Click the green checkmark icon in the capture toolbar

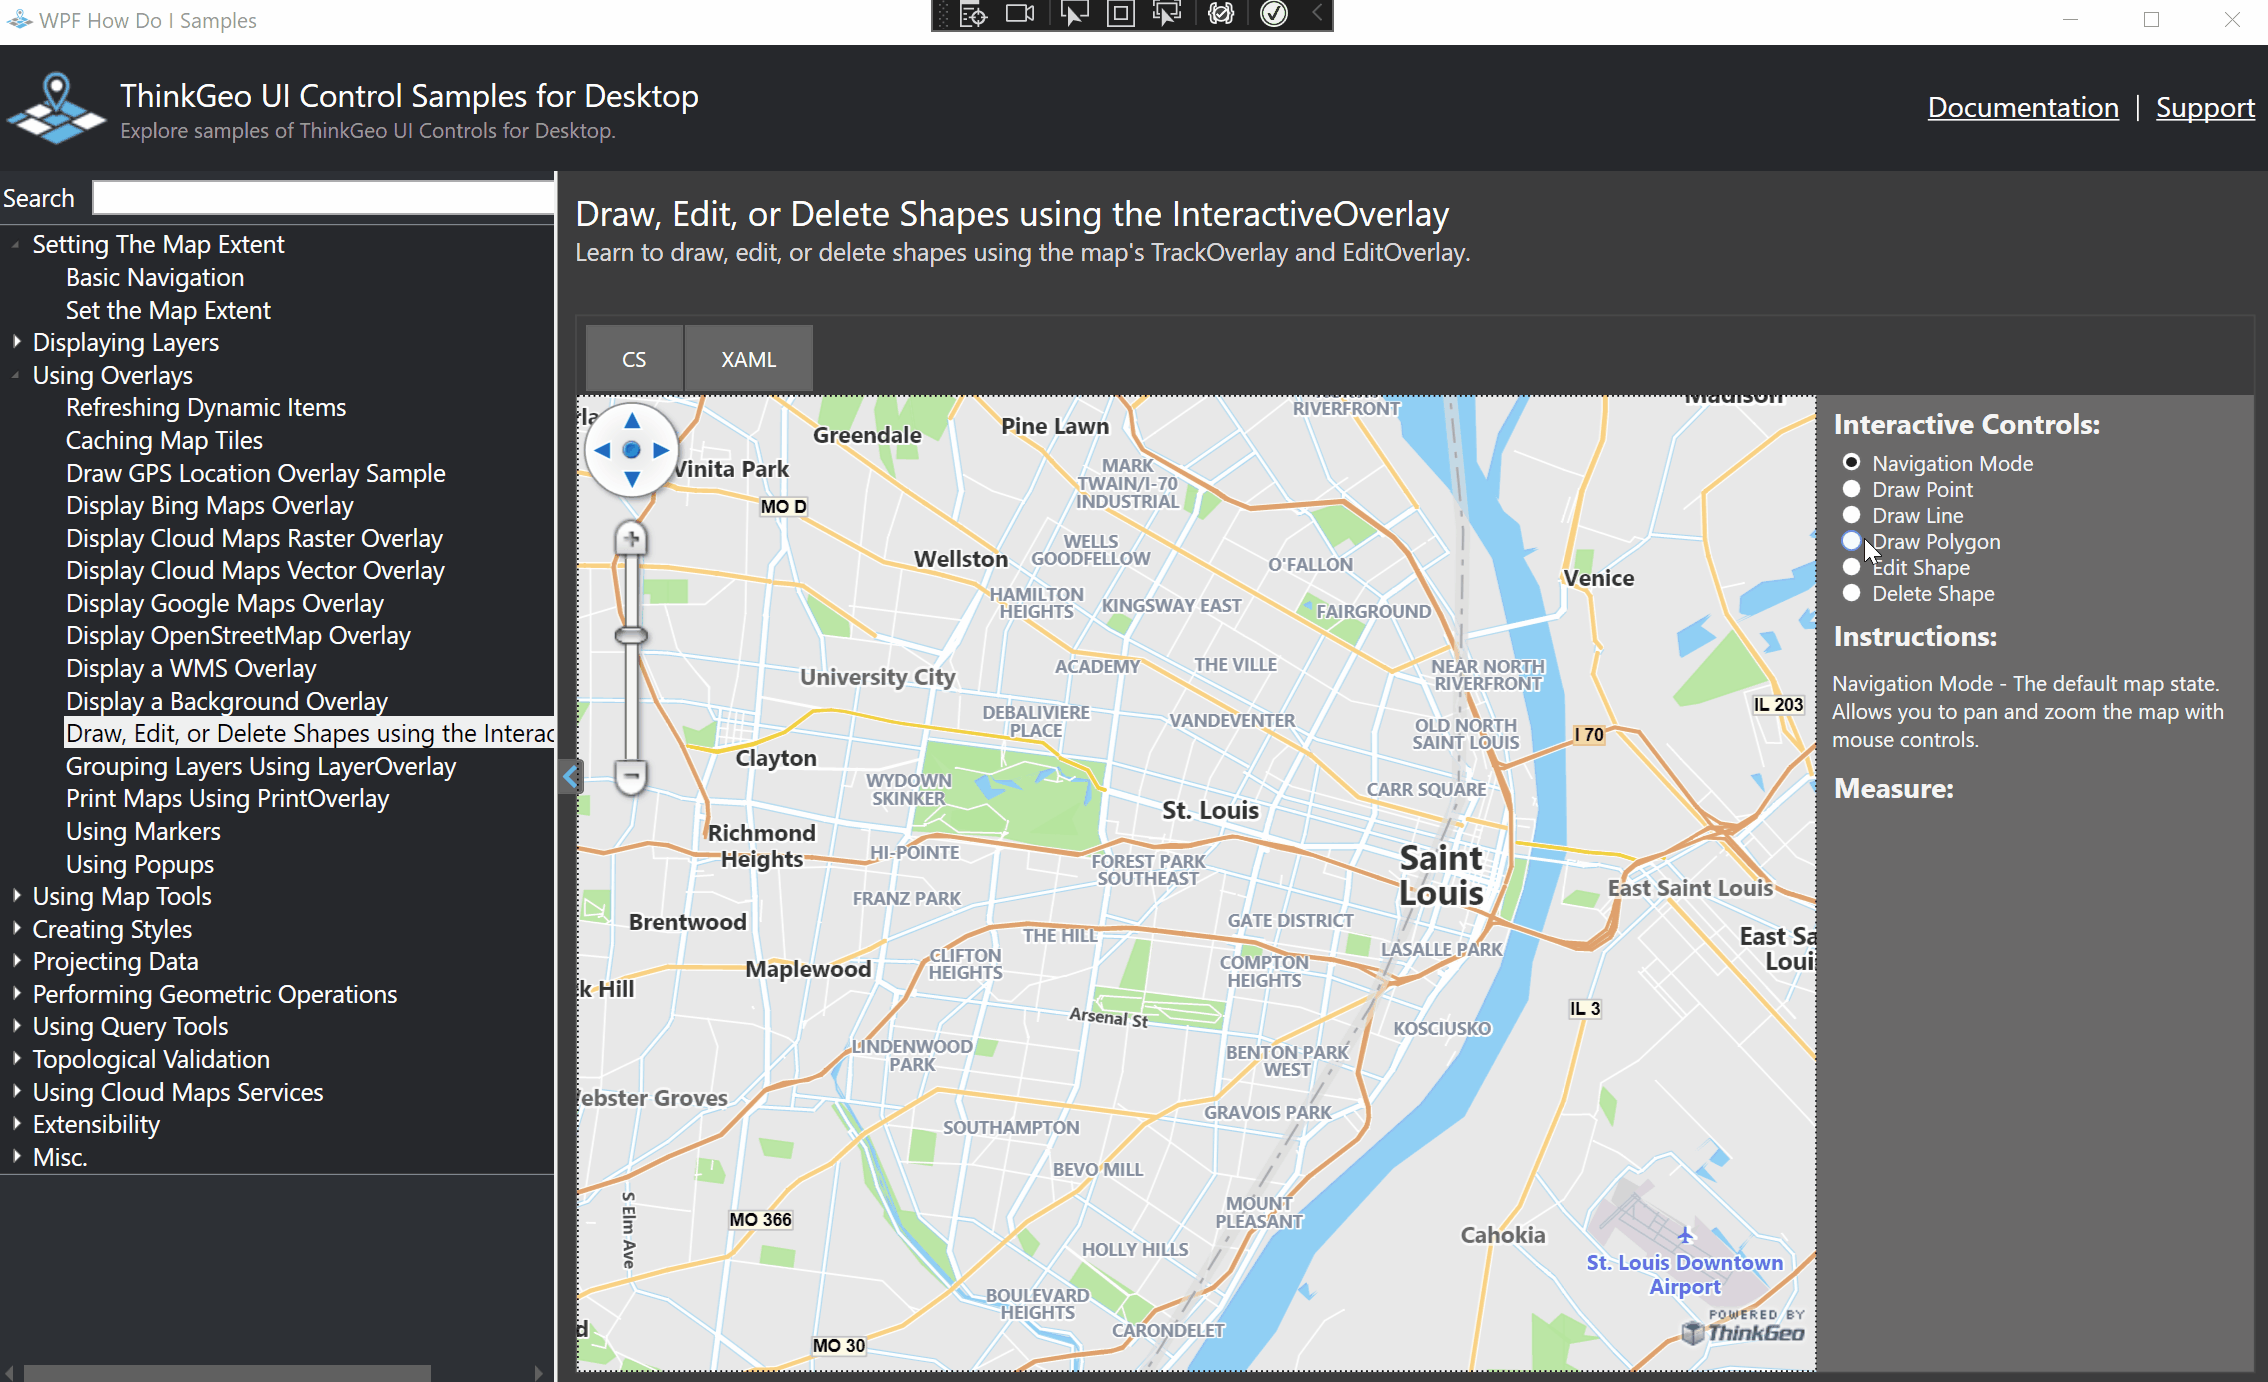point(1273,15)
